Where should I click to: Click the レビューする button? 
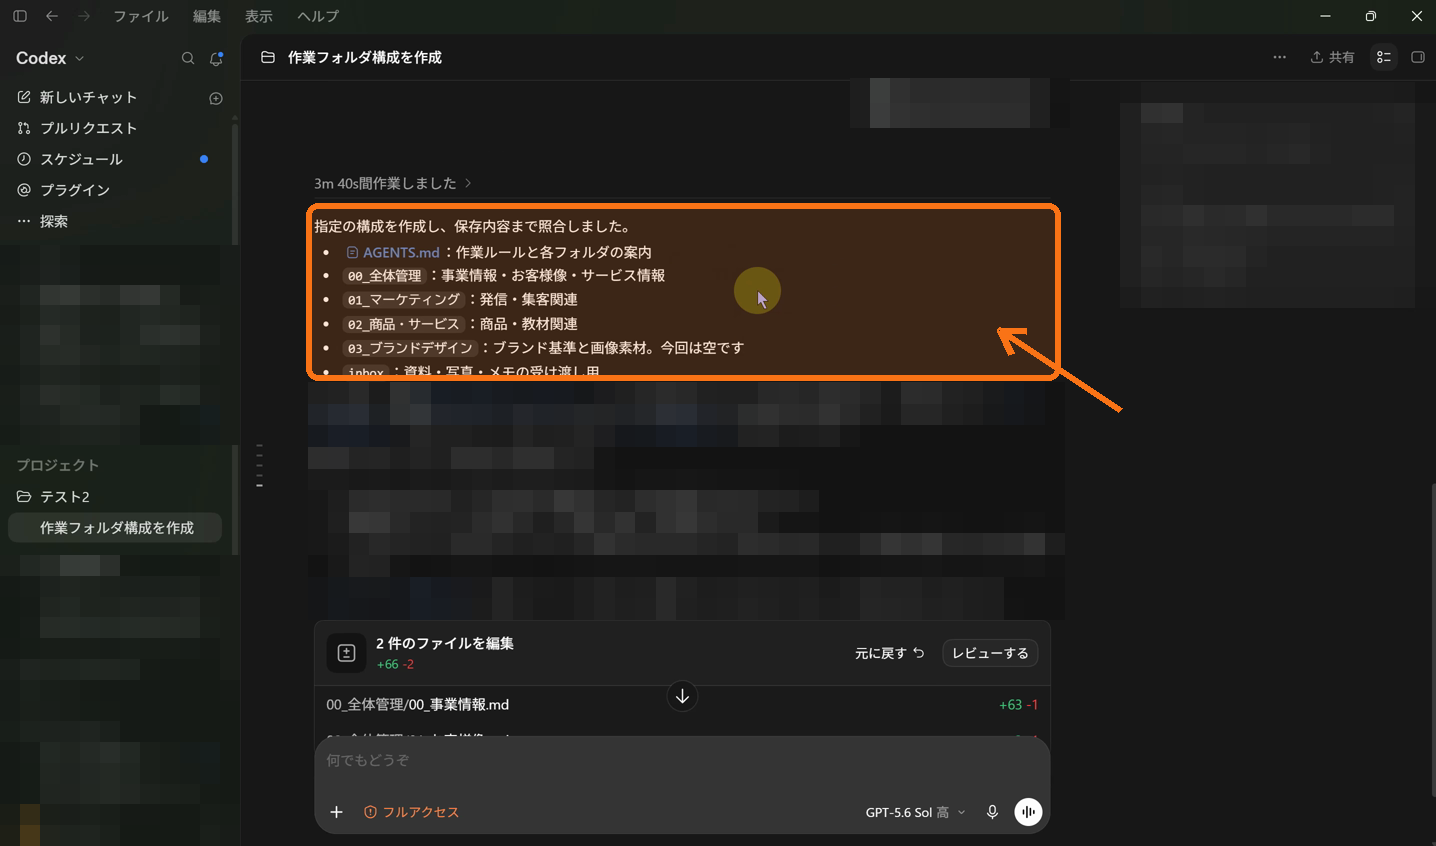(990, 653)
